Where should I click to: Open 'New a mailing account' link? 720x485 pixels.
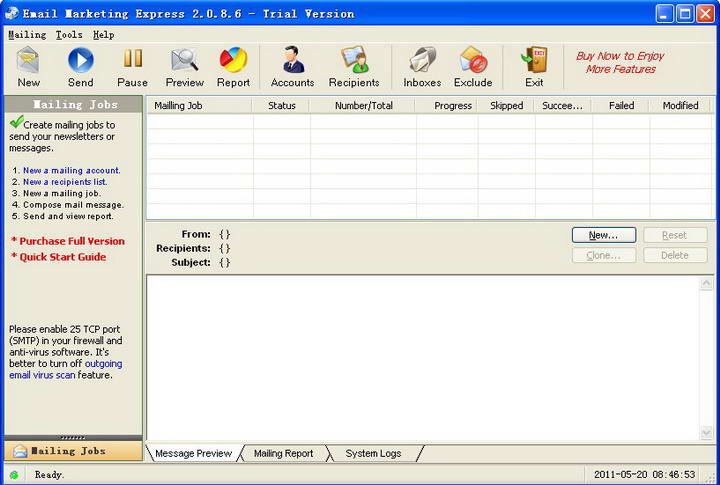[x=72, y=170]
